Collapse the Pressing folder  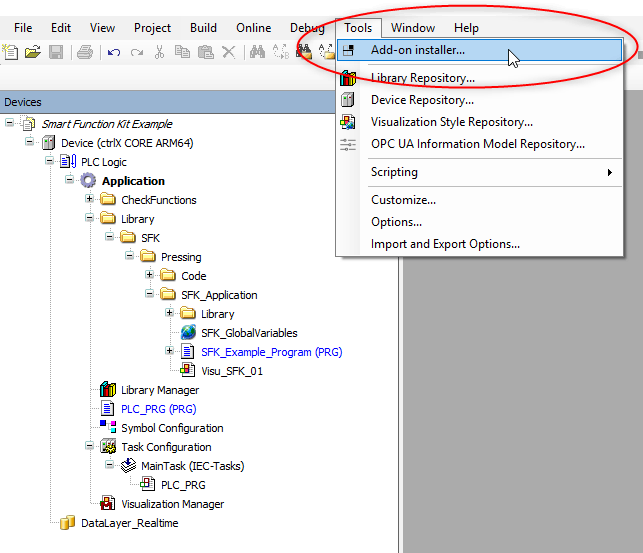coord(129,256)
